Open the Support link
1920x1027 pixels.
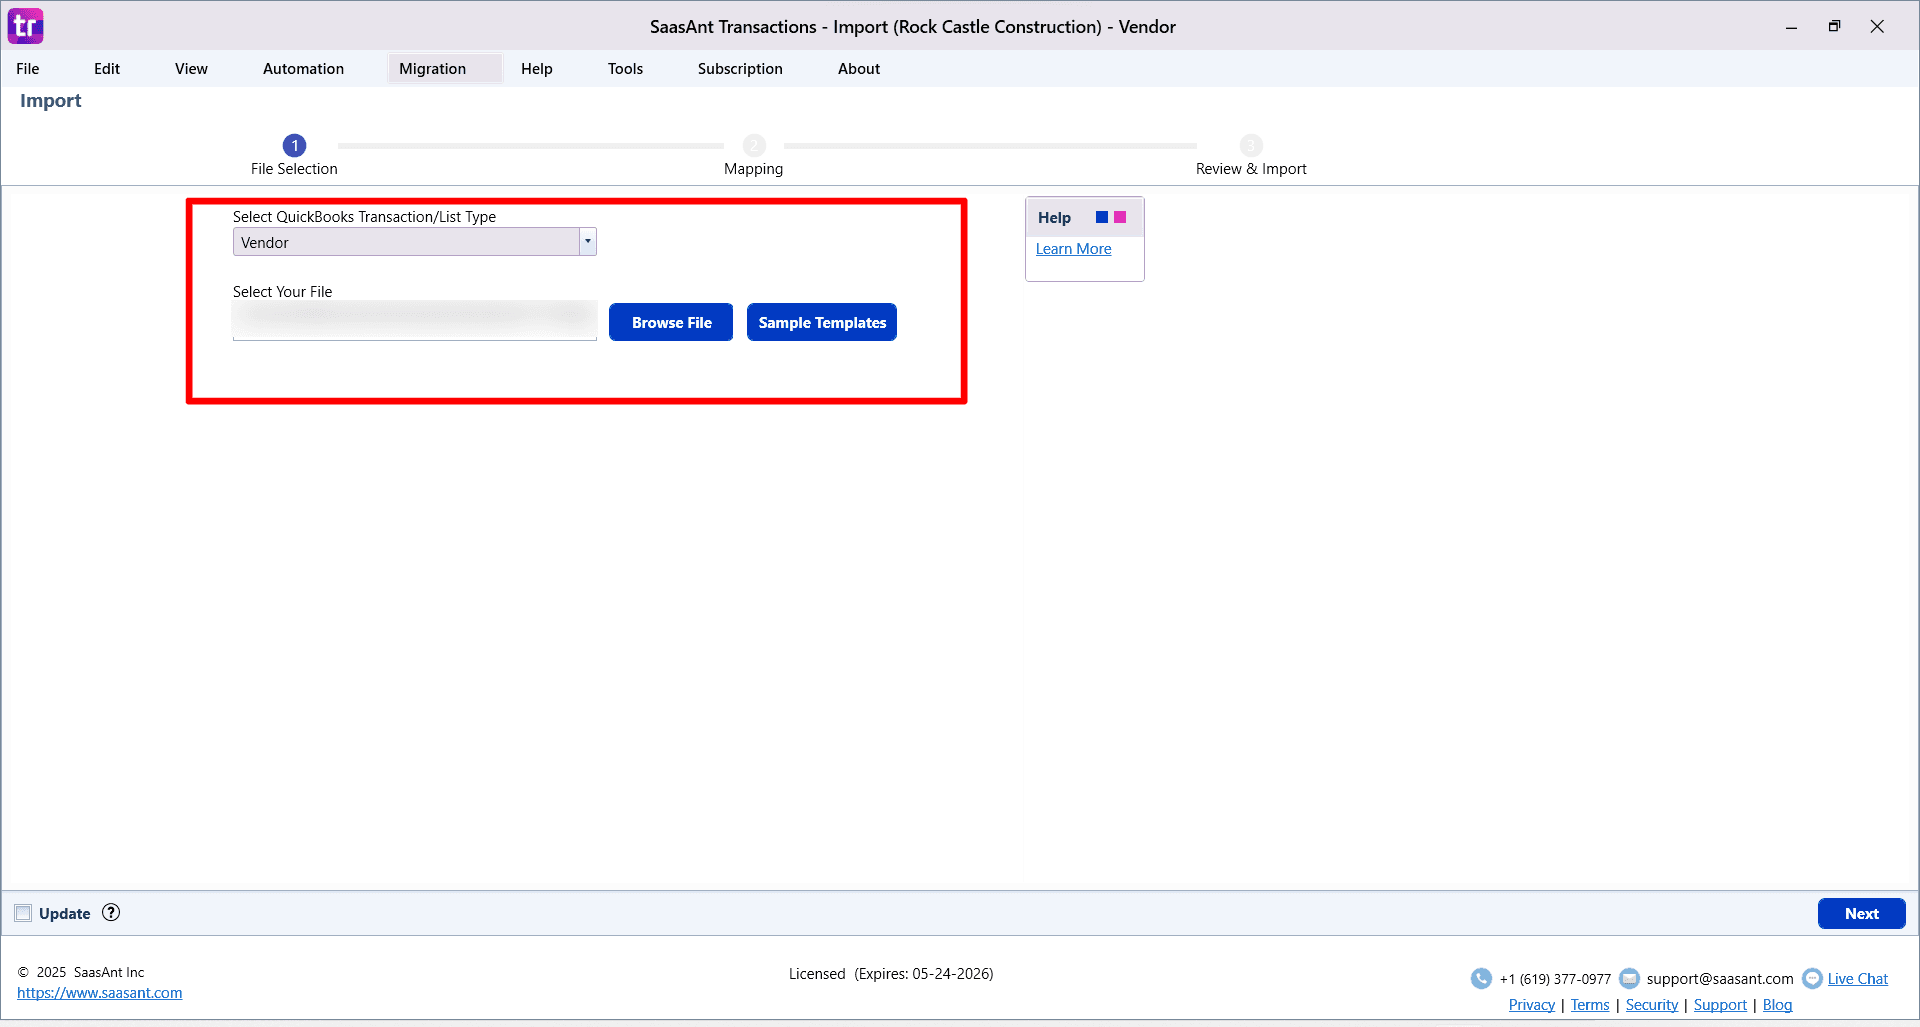coord(1720,1005)
